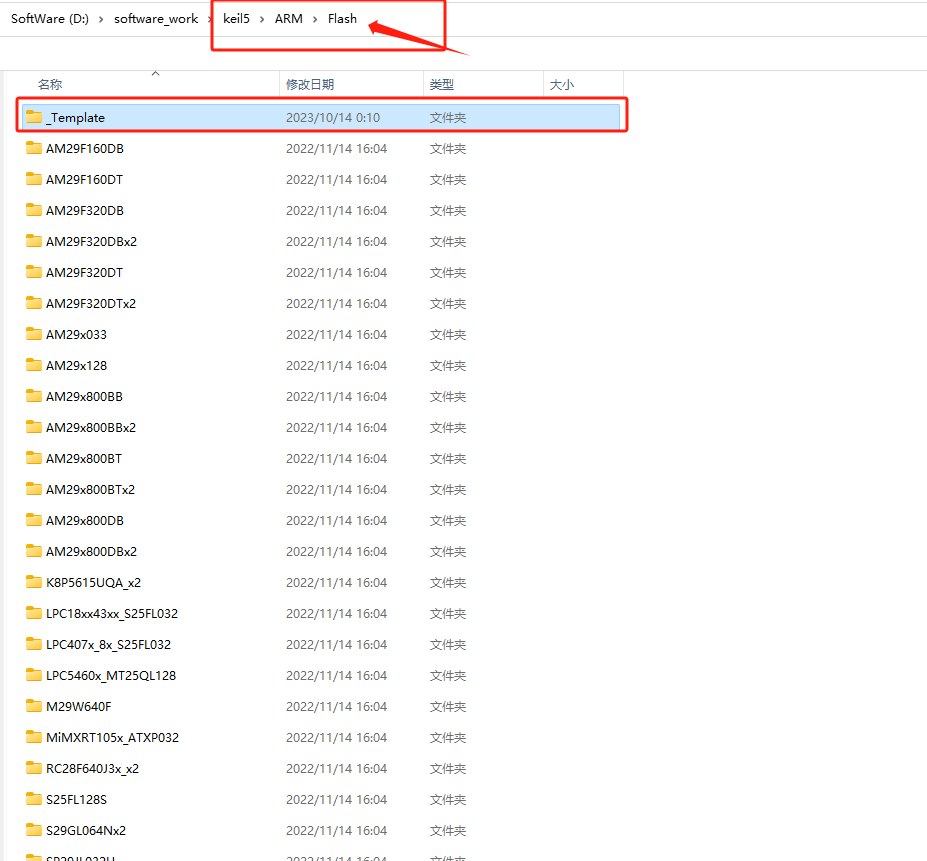The width and height of the screenshot is (927, 861).
Task: Select LPC5460x_MT25QL128 folder name
Action: click(111, 675)
